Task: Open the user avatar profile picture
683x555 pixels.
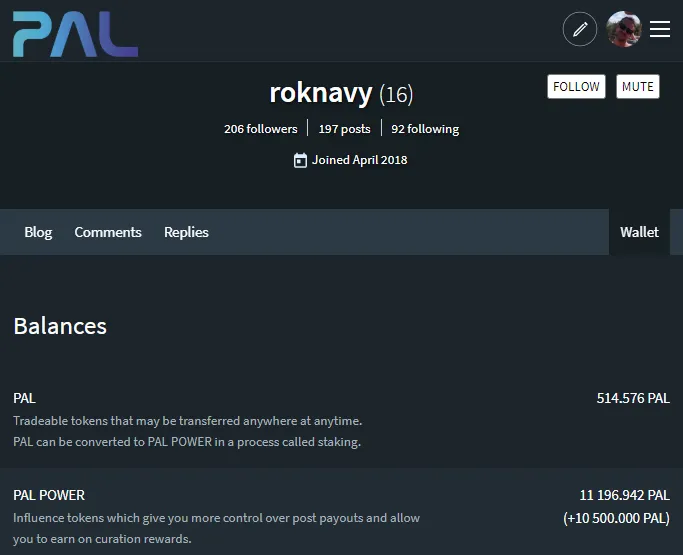Action: pos(624,29)
